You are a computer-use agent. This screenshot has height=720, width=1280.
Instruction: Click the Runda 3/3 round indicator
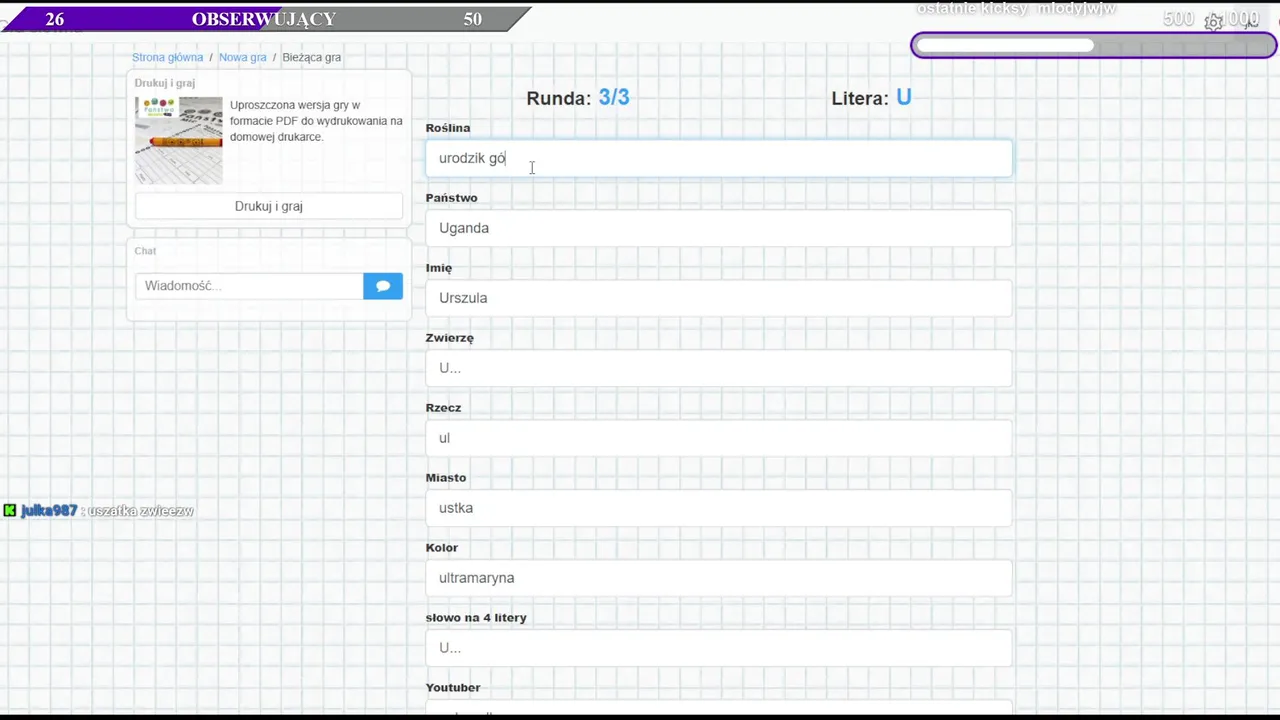[x=578, y=98]
